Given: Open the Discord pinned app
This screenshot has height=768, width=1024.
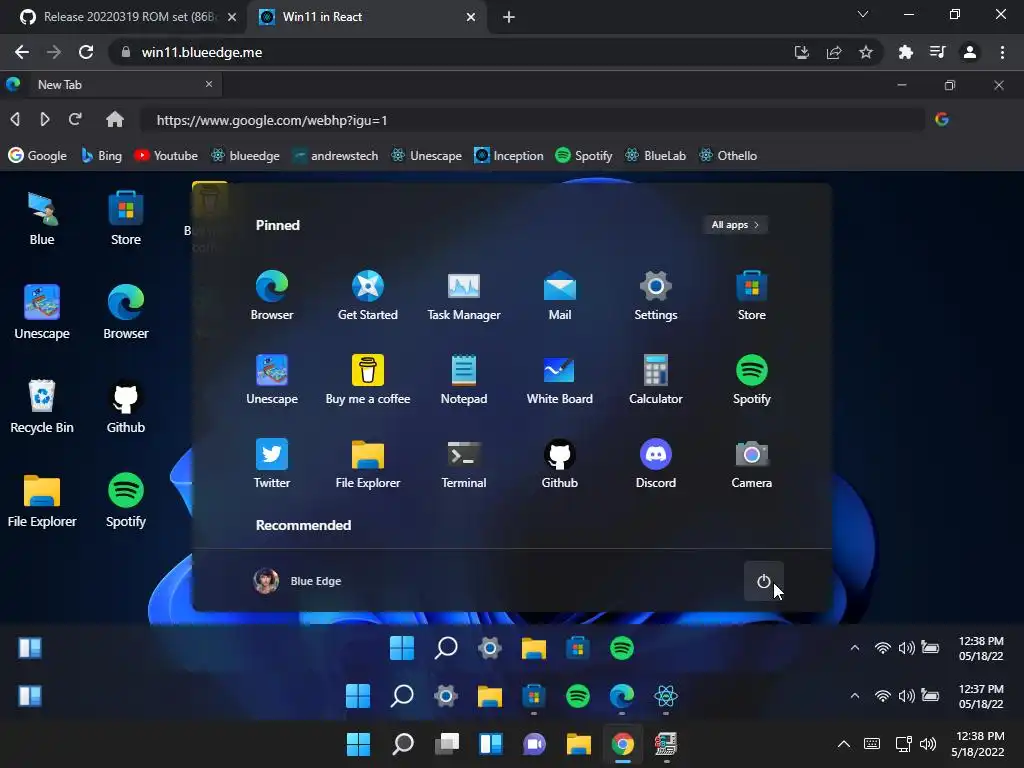Looking at the screenshot, I should coord(656,464).
